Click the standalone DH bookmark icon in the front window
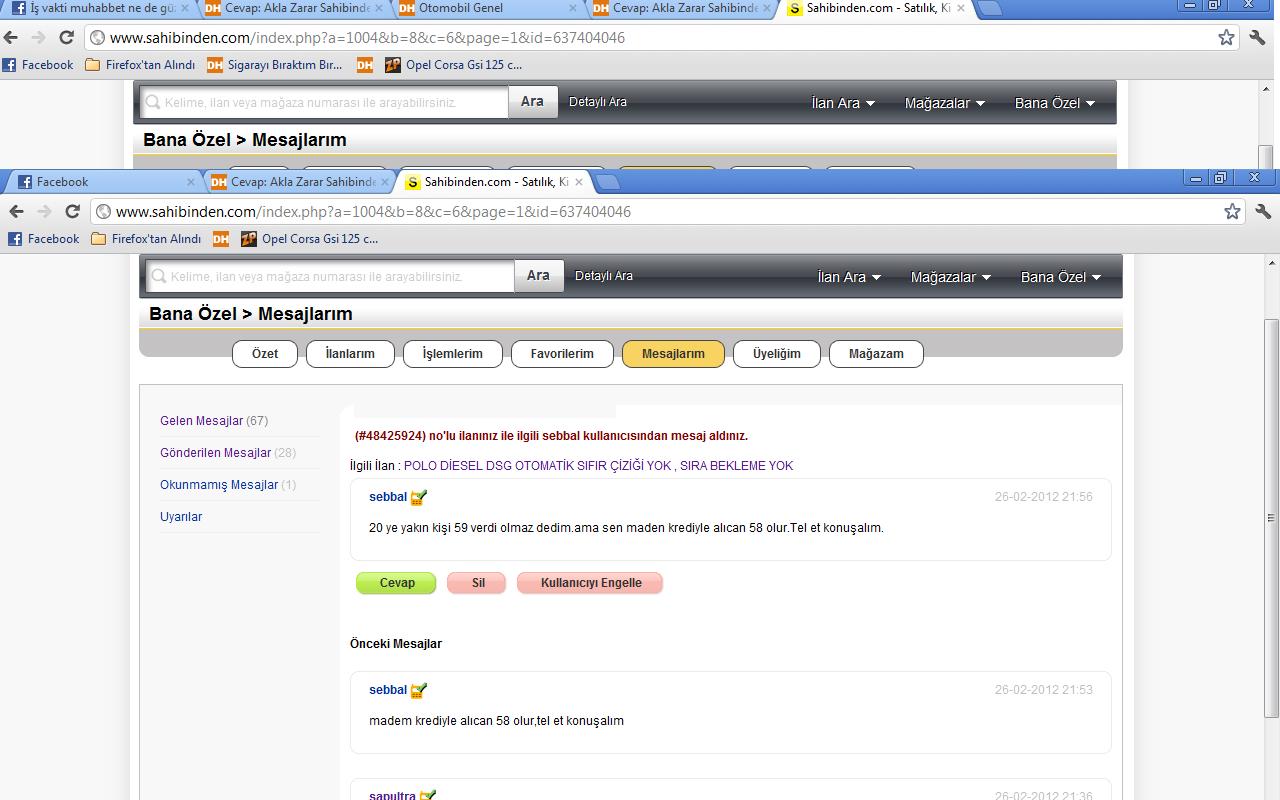Image resolution: width=1280 pixels, height=800 pixels. coord(220,239)
